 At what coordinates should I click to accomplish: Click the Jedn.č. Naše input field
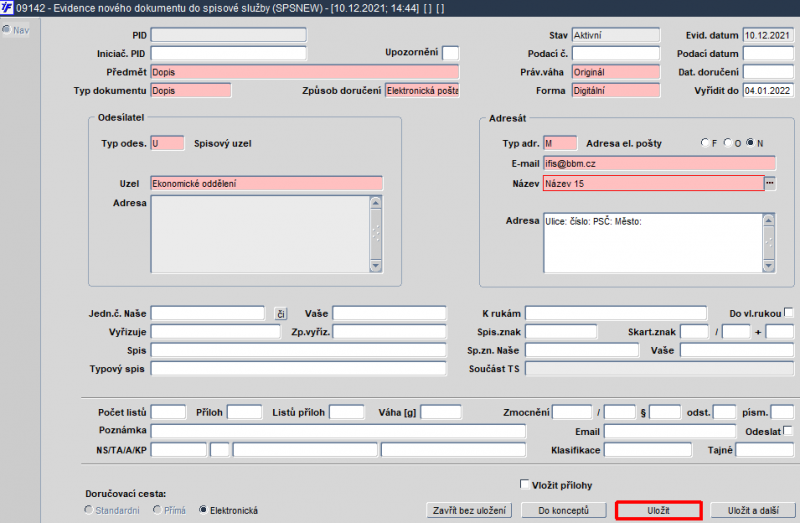(208, 313)
